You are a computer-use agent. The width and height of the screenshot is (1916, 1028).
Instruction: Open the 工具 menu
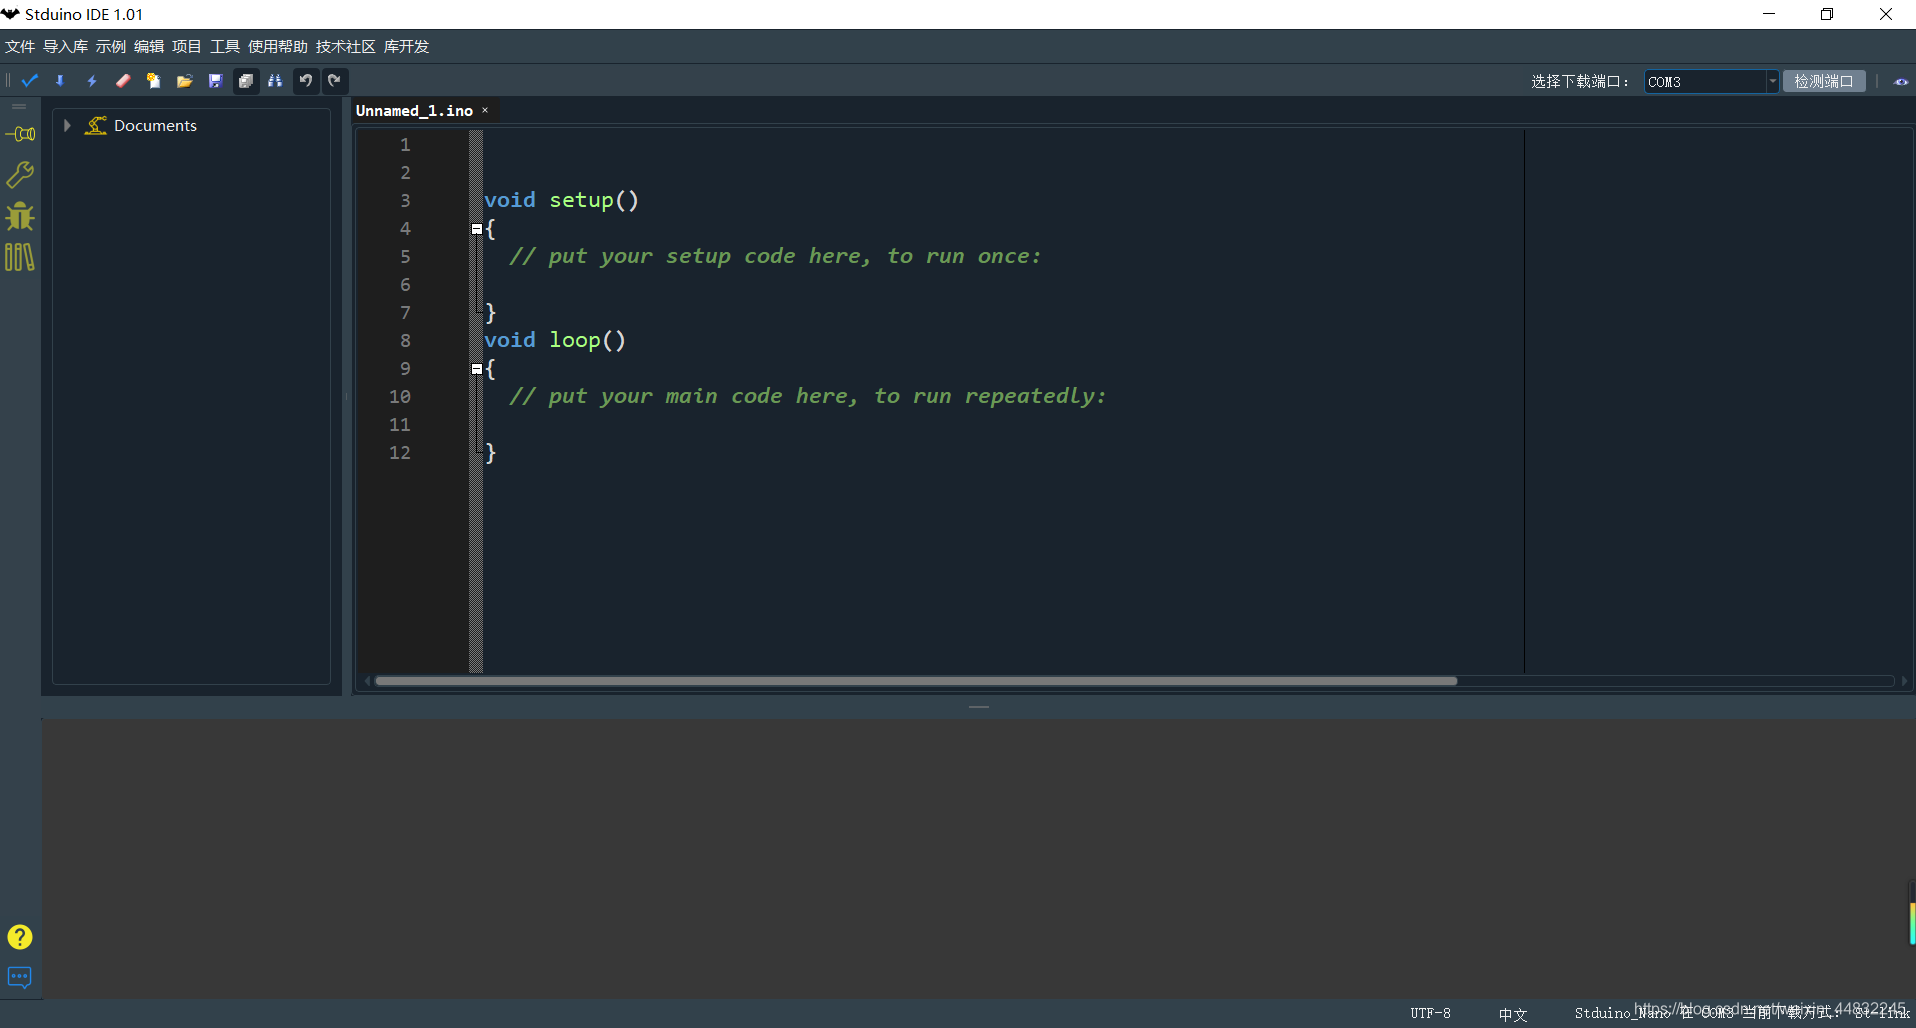coord(225,47)
